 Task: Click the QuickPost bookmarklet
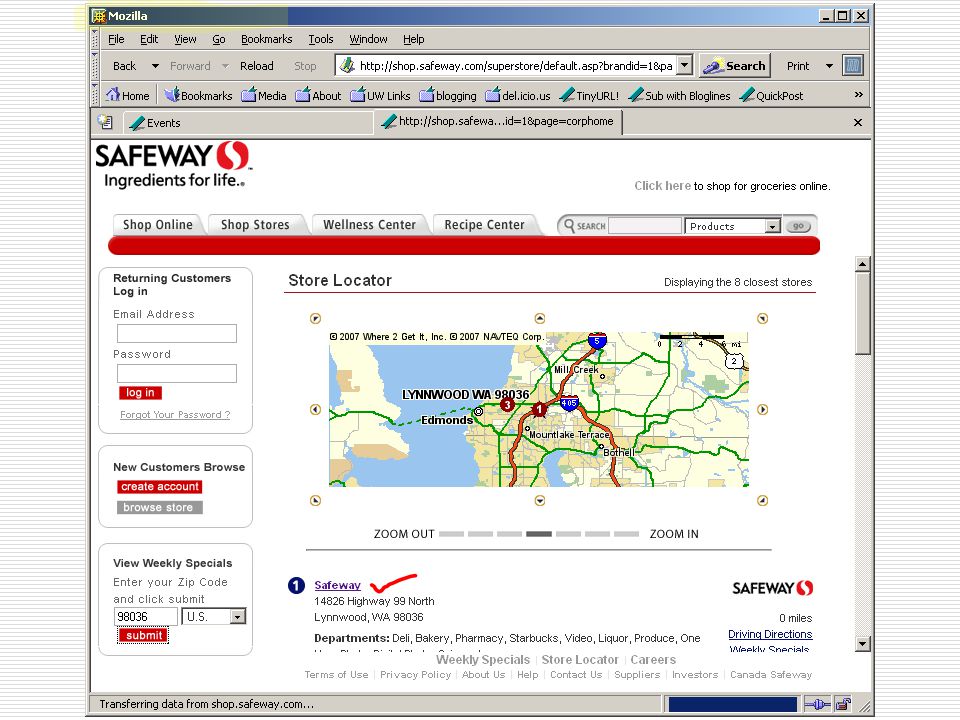[x=771, y=96]
